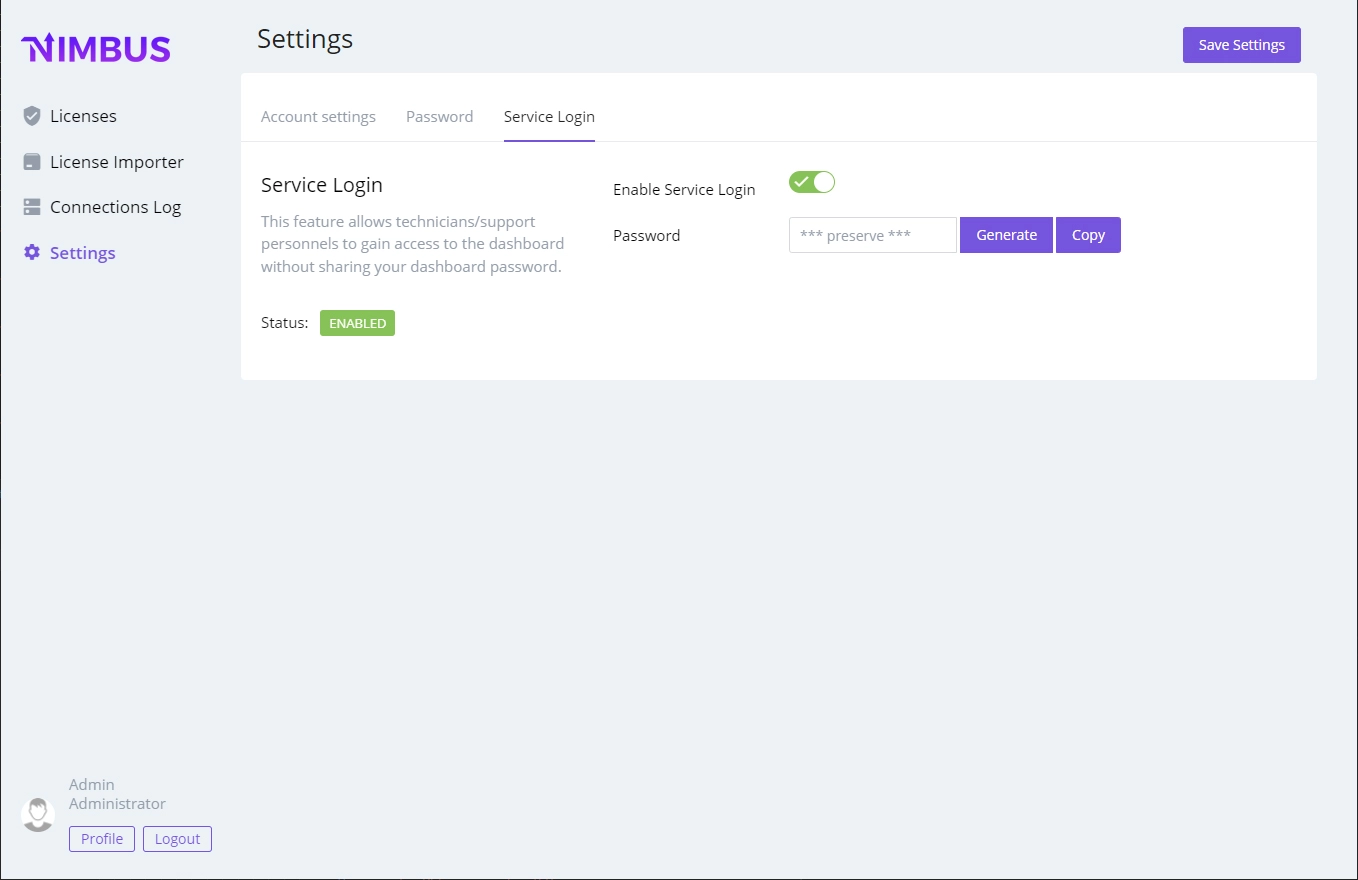Switch to the Password tab

pos(439,116)
